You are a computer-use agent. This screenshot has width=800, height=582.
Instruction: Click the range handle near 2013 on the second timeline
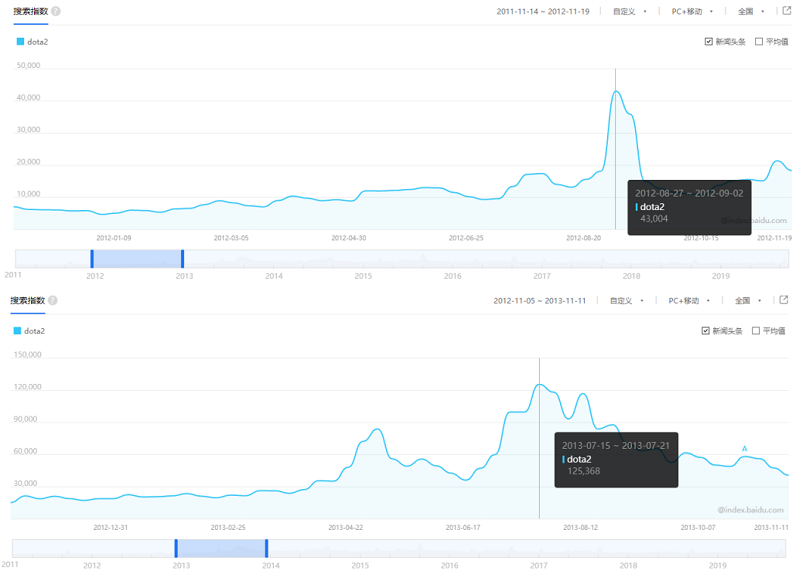[176, 548]
